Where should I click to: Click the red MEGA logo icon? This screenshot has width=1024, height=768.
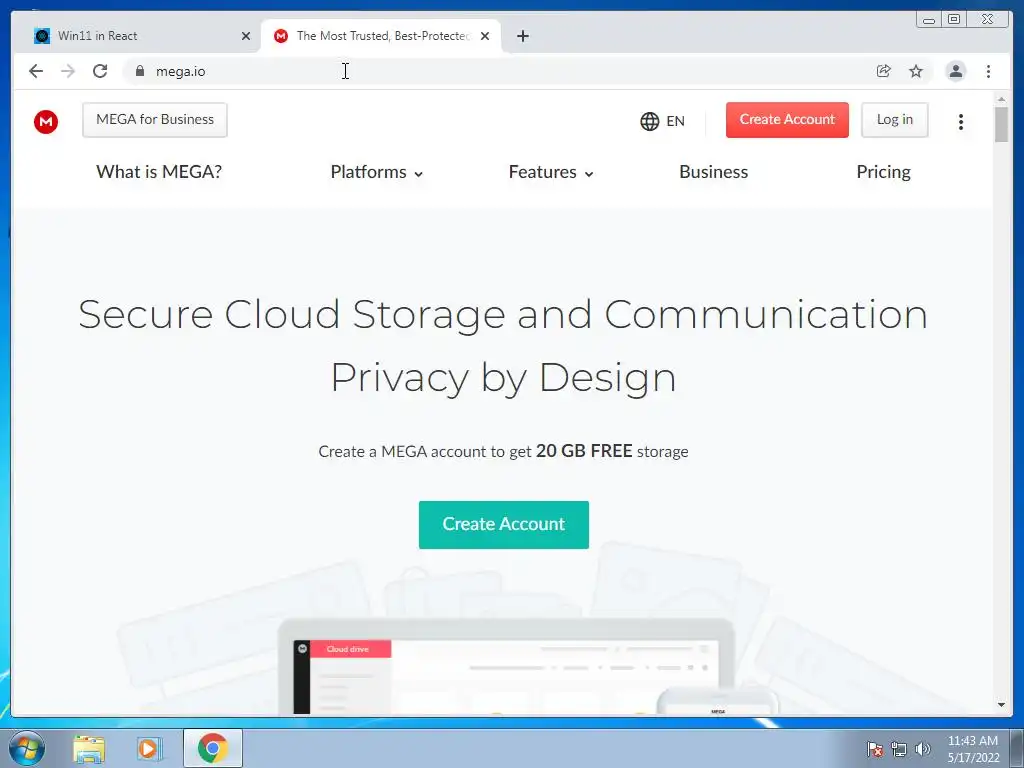click(x=46, y=121)
